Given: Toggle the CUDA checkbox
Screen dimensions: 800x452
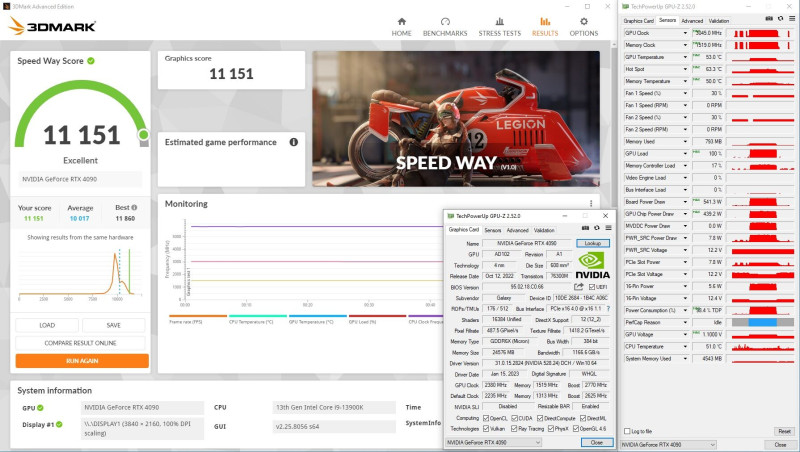Looking at the screenshot, I should [514, 418].
